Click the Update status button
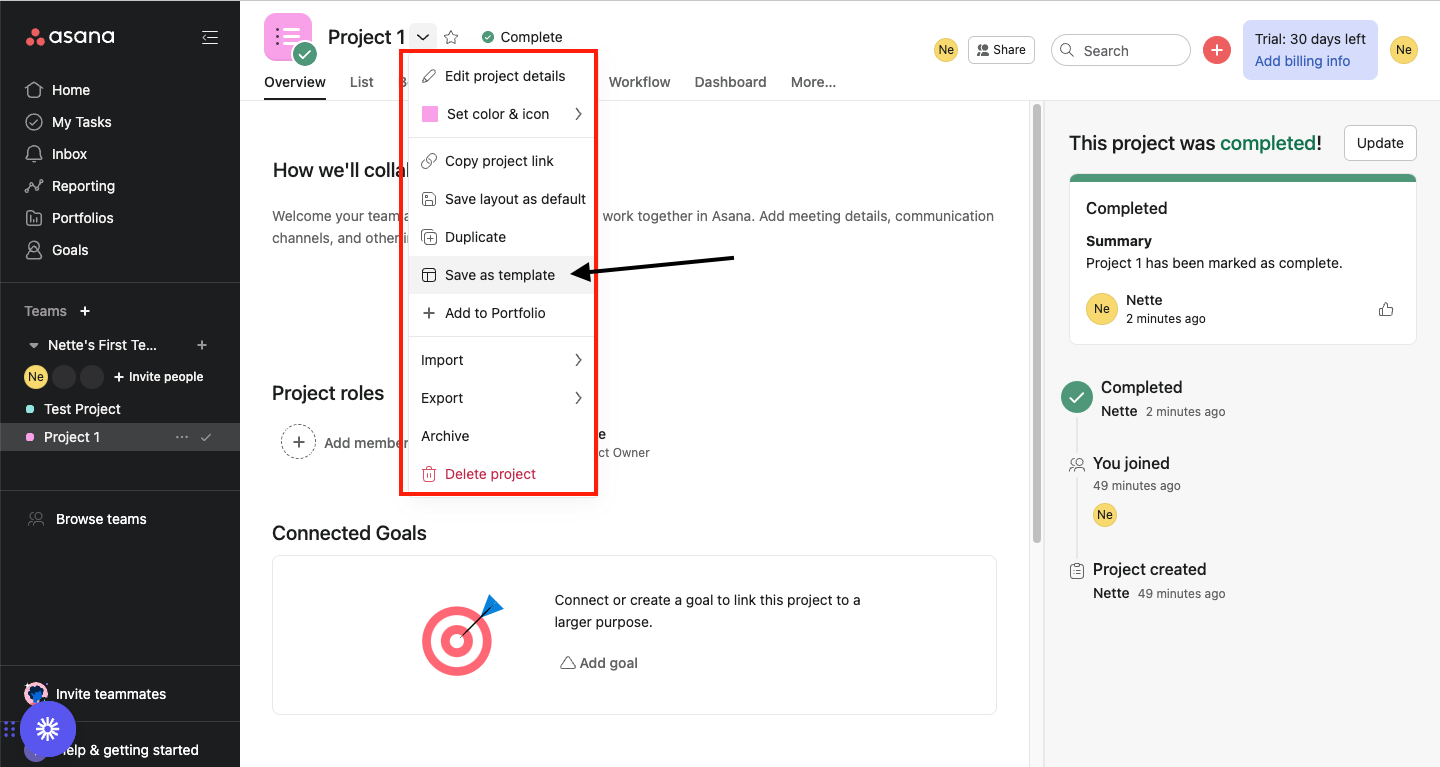Viewport: 1440px width, 767px height. 1380,143
